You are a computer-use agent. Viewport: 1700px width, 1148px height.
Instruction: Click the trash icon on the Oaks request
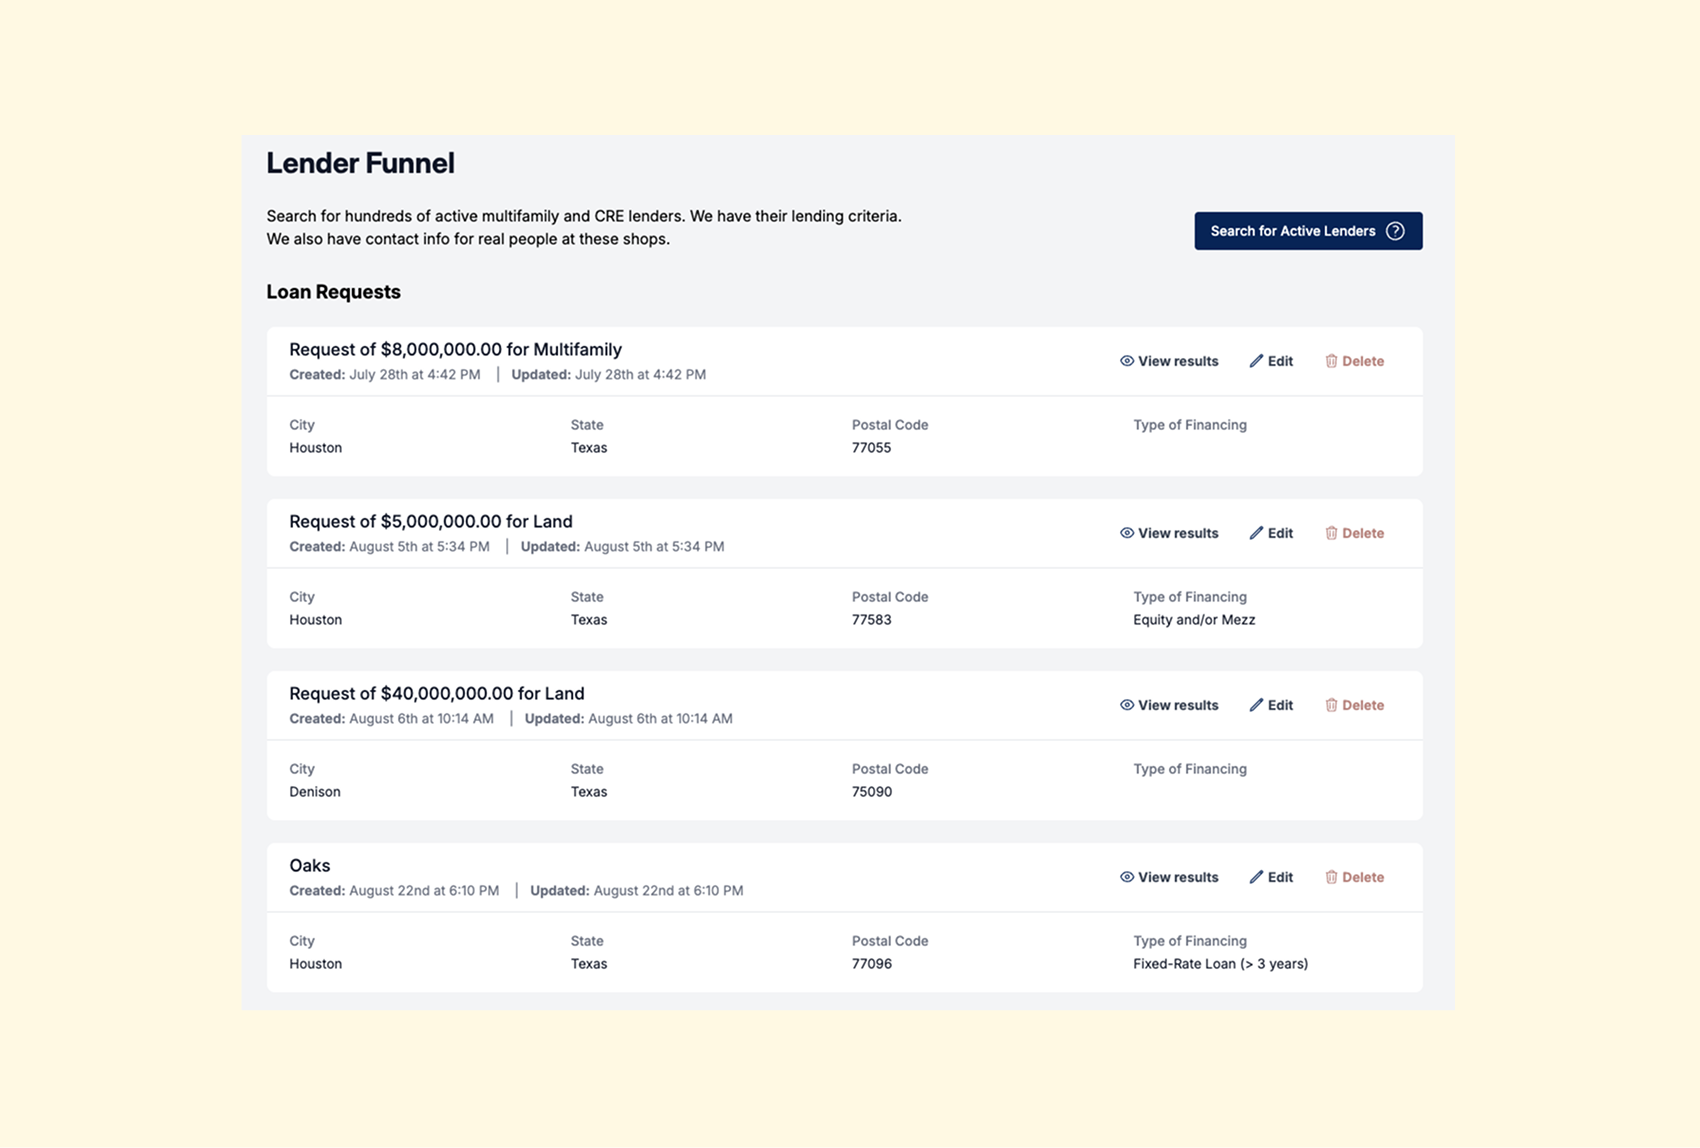coord(1332,877)
